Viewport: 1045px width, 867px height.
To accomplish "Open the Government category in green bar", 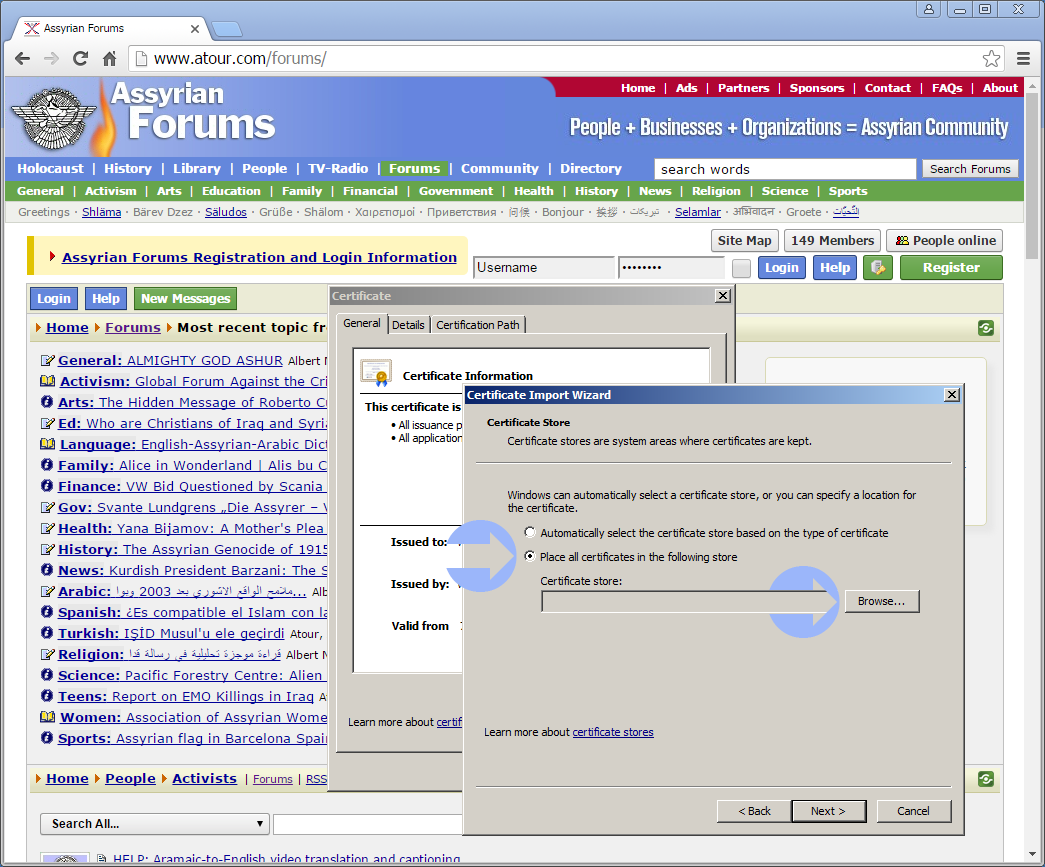I will pyautogui.click(x=456, y=191).
